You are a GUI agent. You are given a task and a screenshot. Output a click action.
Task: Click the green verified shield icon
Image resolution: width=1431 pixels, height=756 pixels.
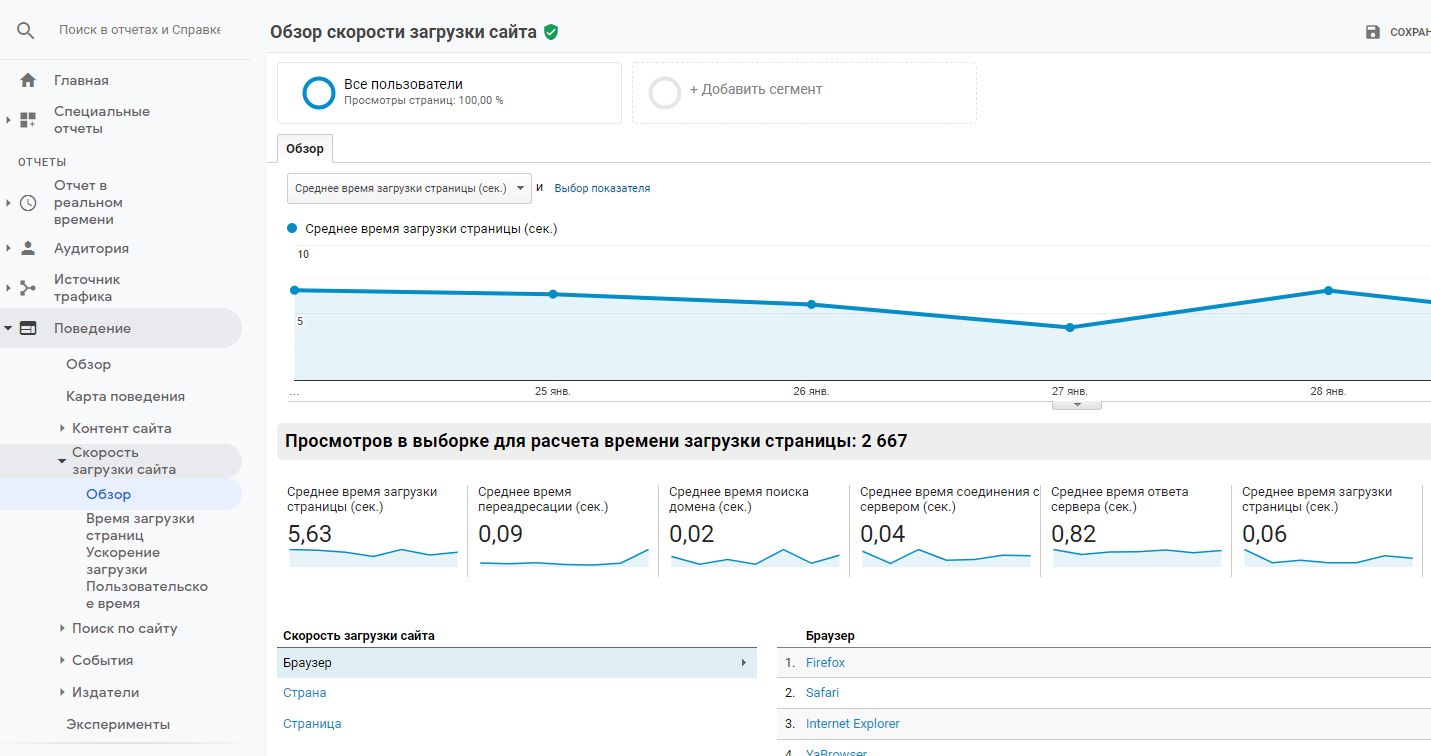551,32
